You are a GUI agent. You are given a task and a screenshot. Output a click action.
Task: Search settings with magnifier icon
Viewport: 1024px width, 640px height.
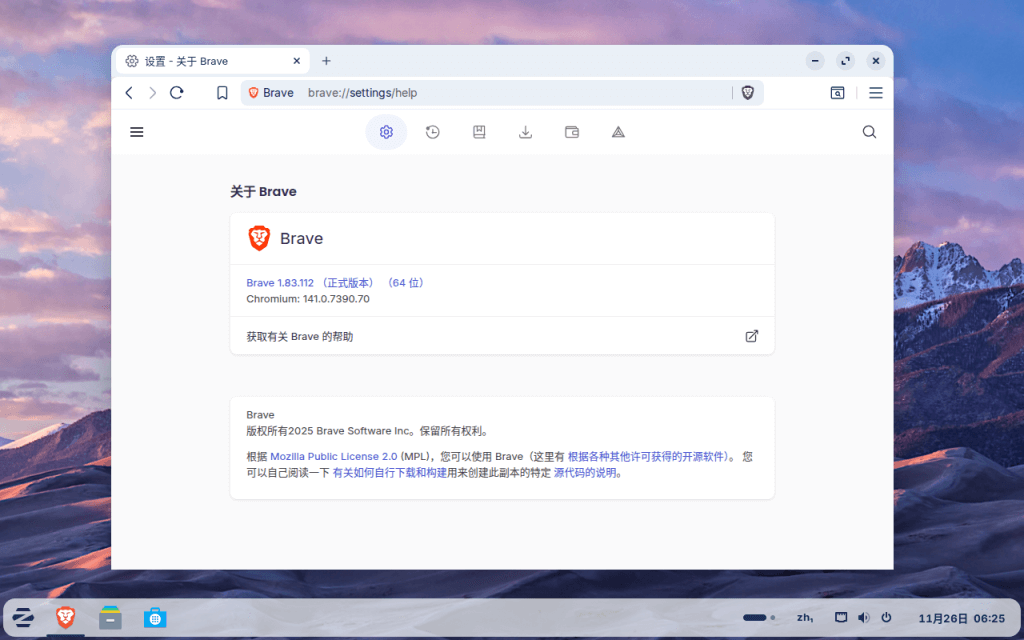[869, 132]
